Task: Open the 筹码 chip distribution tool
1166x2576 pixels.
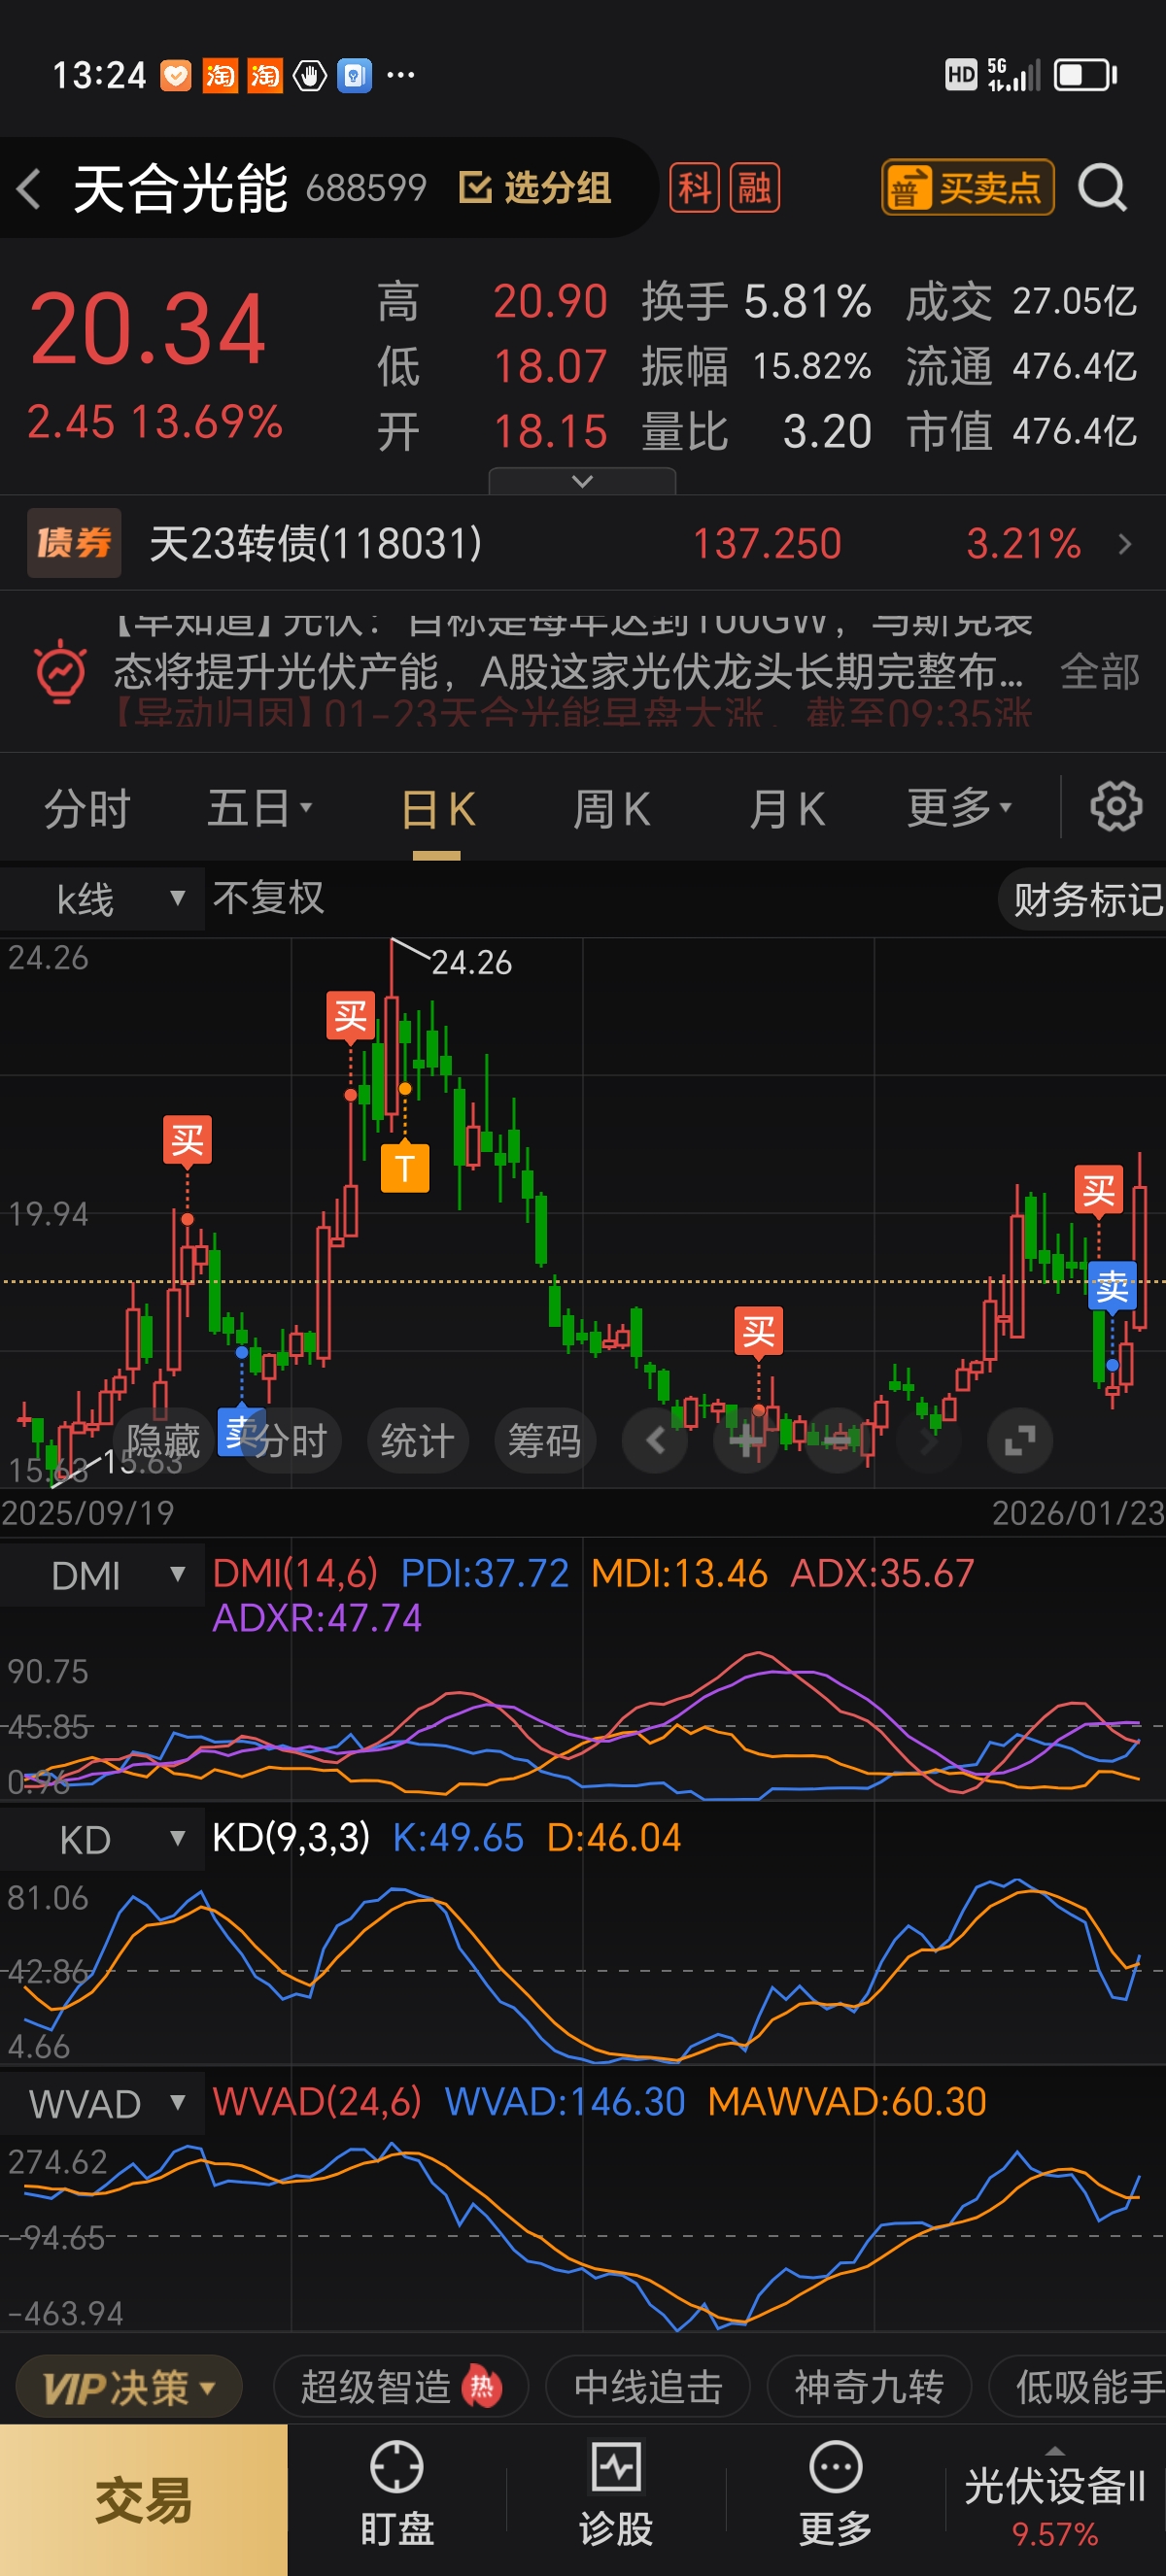Action: click(544, 1440)
